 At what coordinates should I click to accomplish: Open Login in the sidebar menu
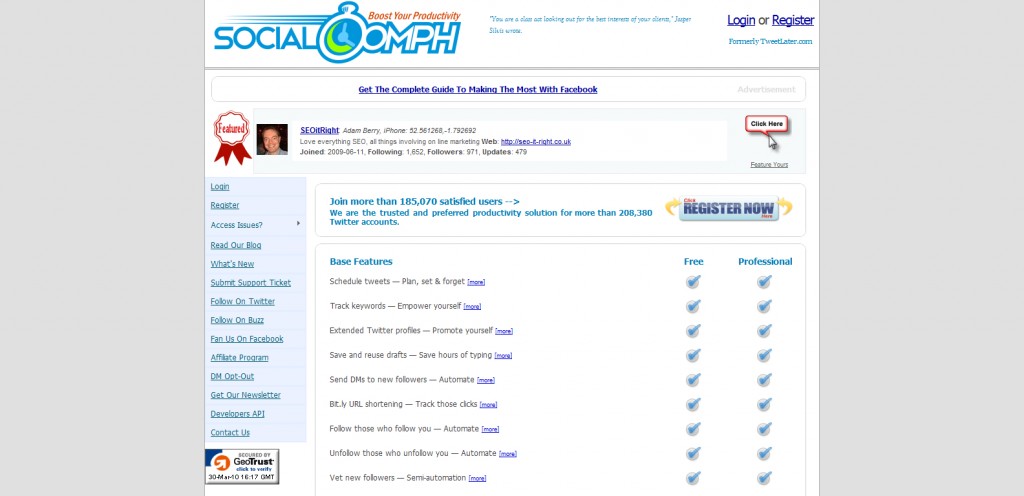pyautogui.click(x=219, y=187)
